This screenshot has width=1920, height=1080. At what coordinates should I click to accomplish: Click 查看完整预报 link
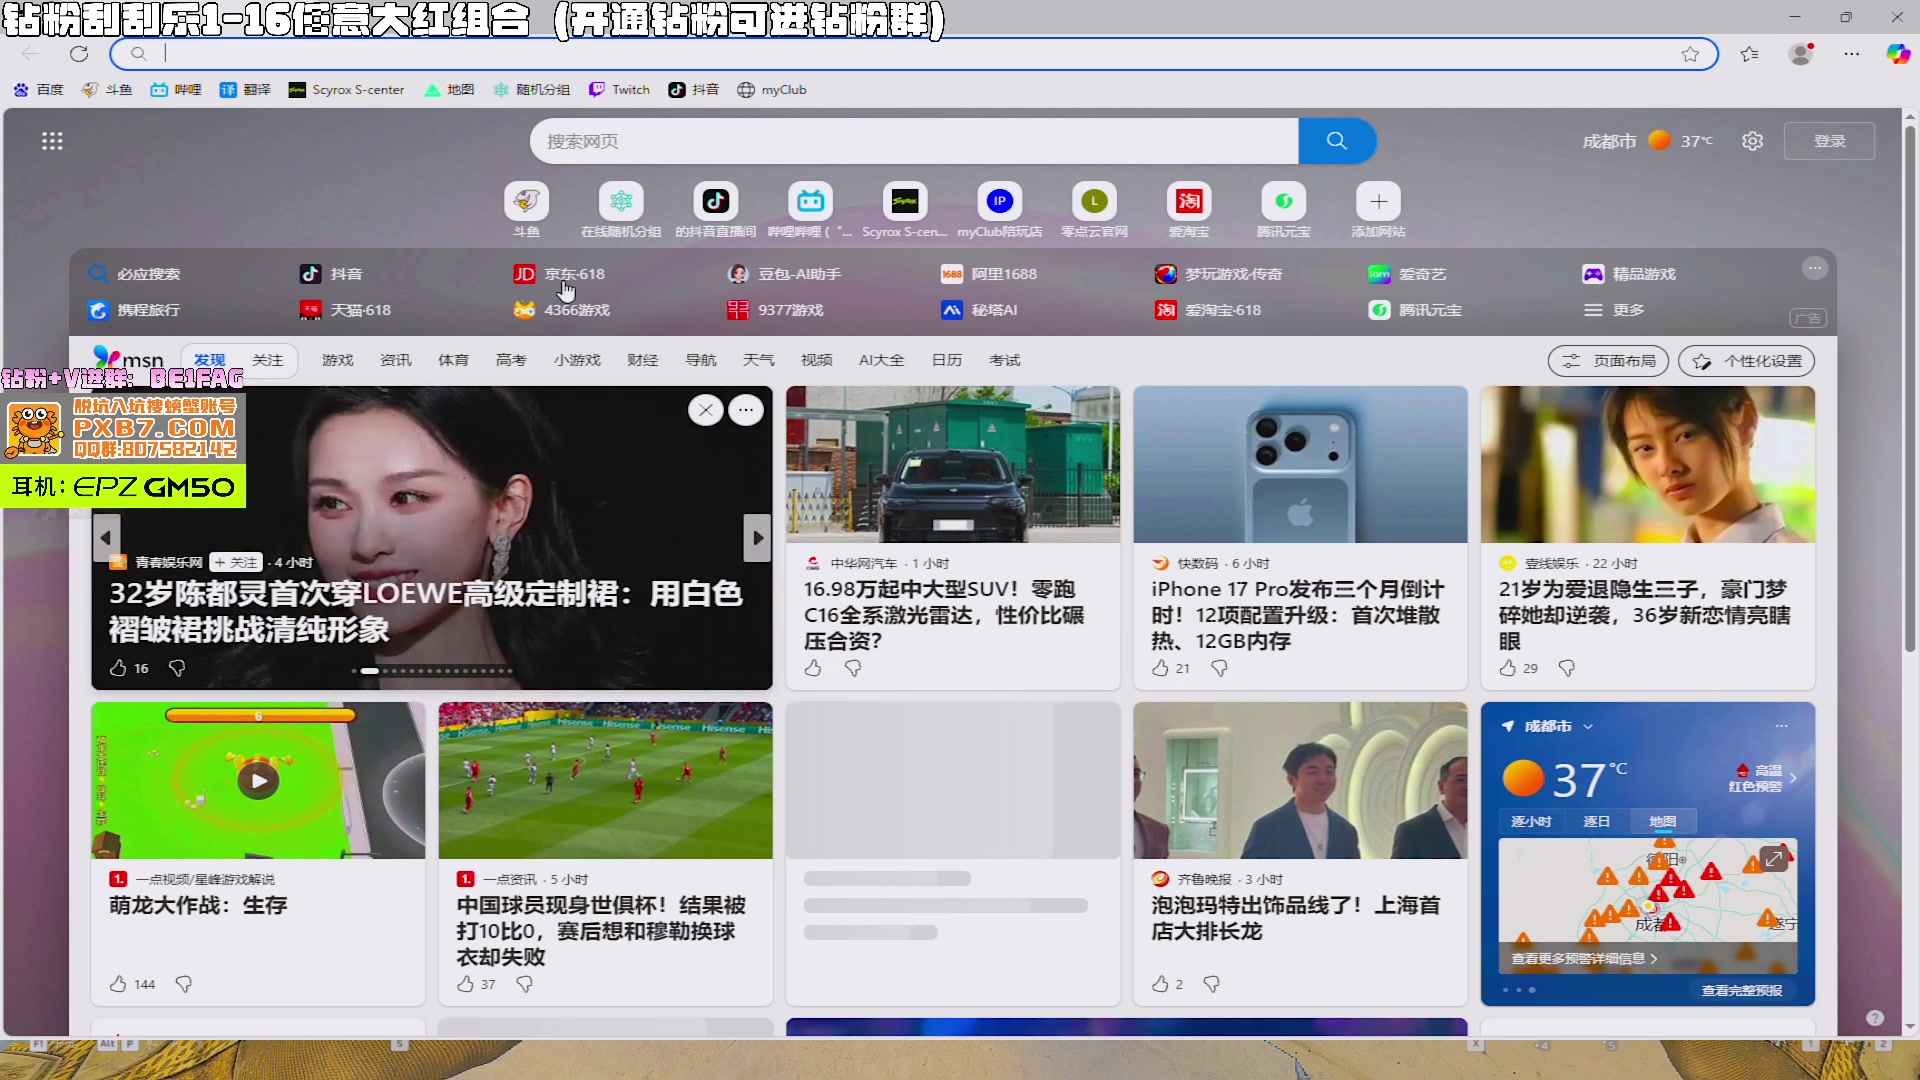pyautogui.click(x=1741, y=990)
